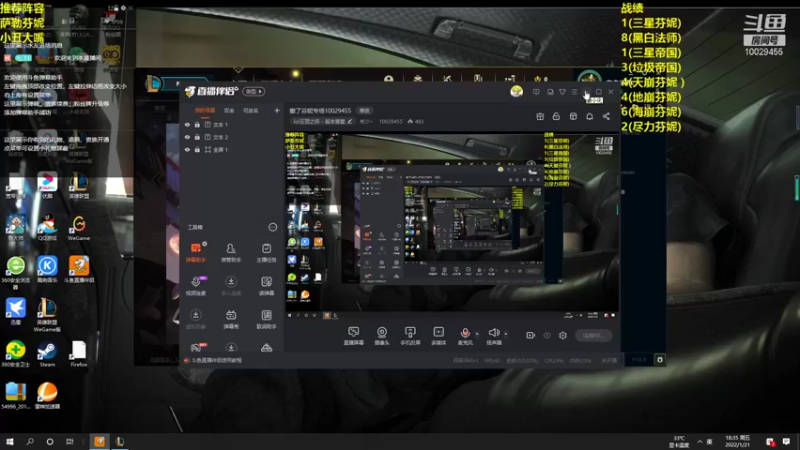
Task: Switch to the first scene tab
Action: pos(205,110)
